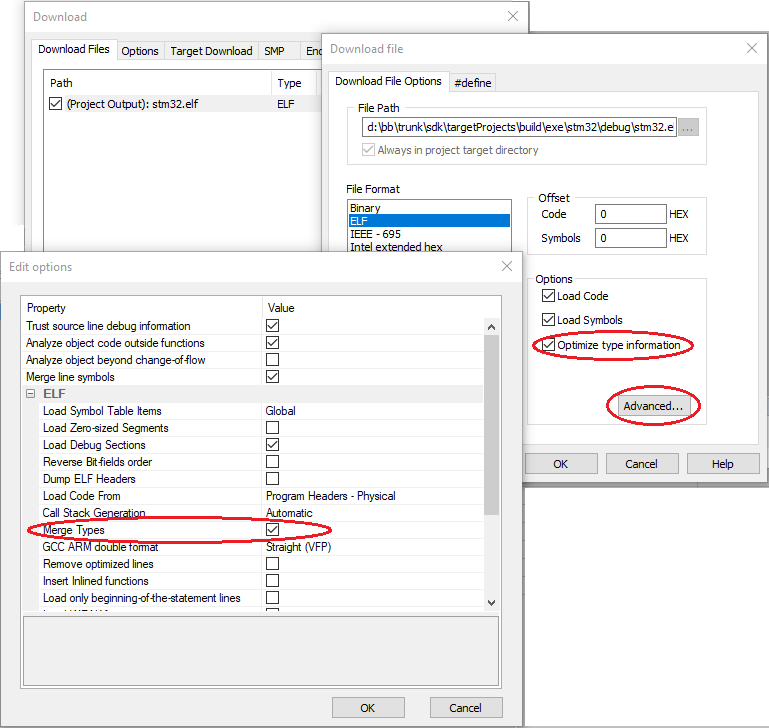Enable Load Zero-sized Segments
The image size is (769, 728).
272,428
